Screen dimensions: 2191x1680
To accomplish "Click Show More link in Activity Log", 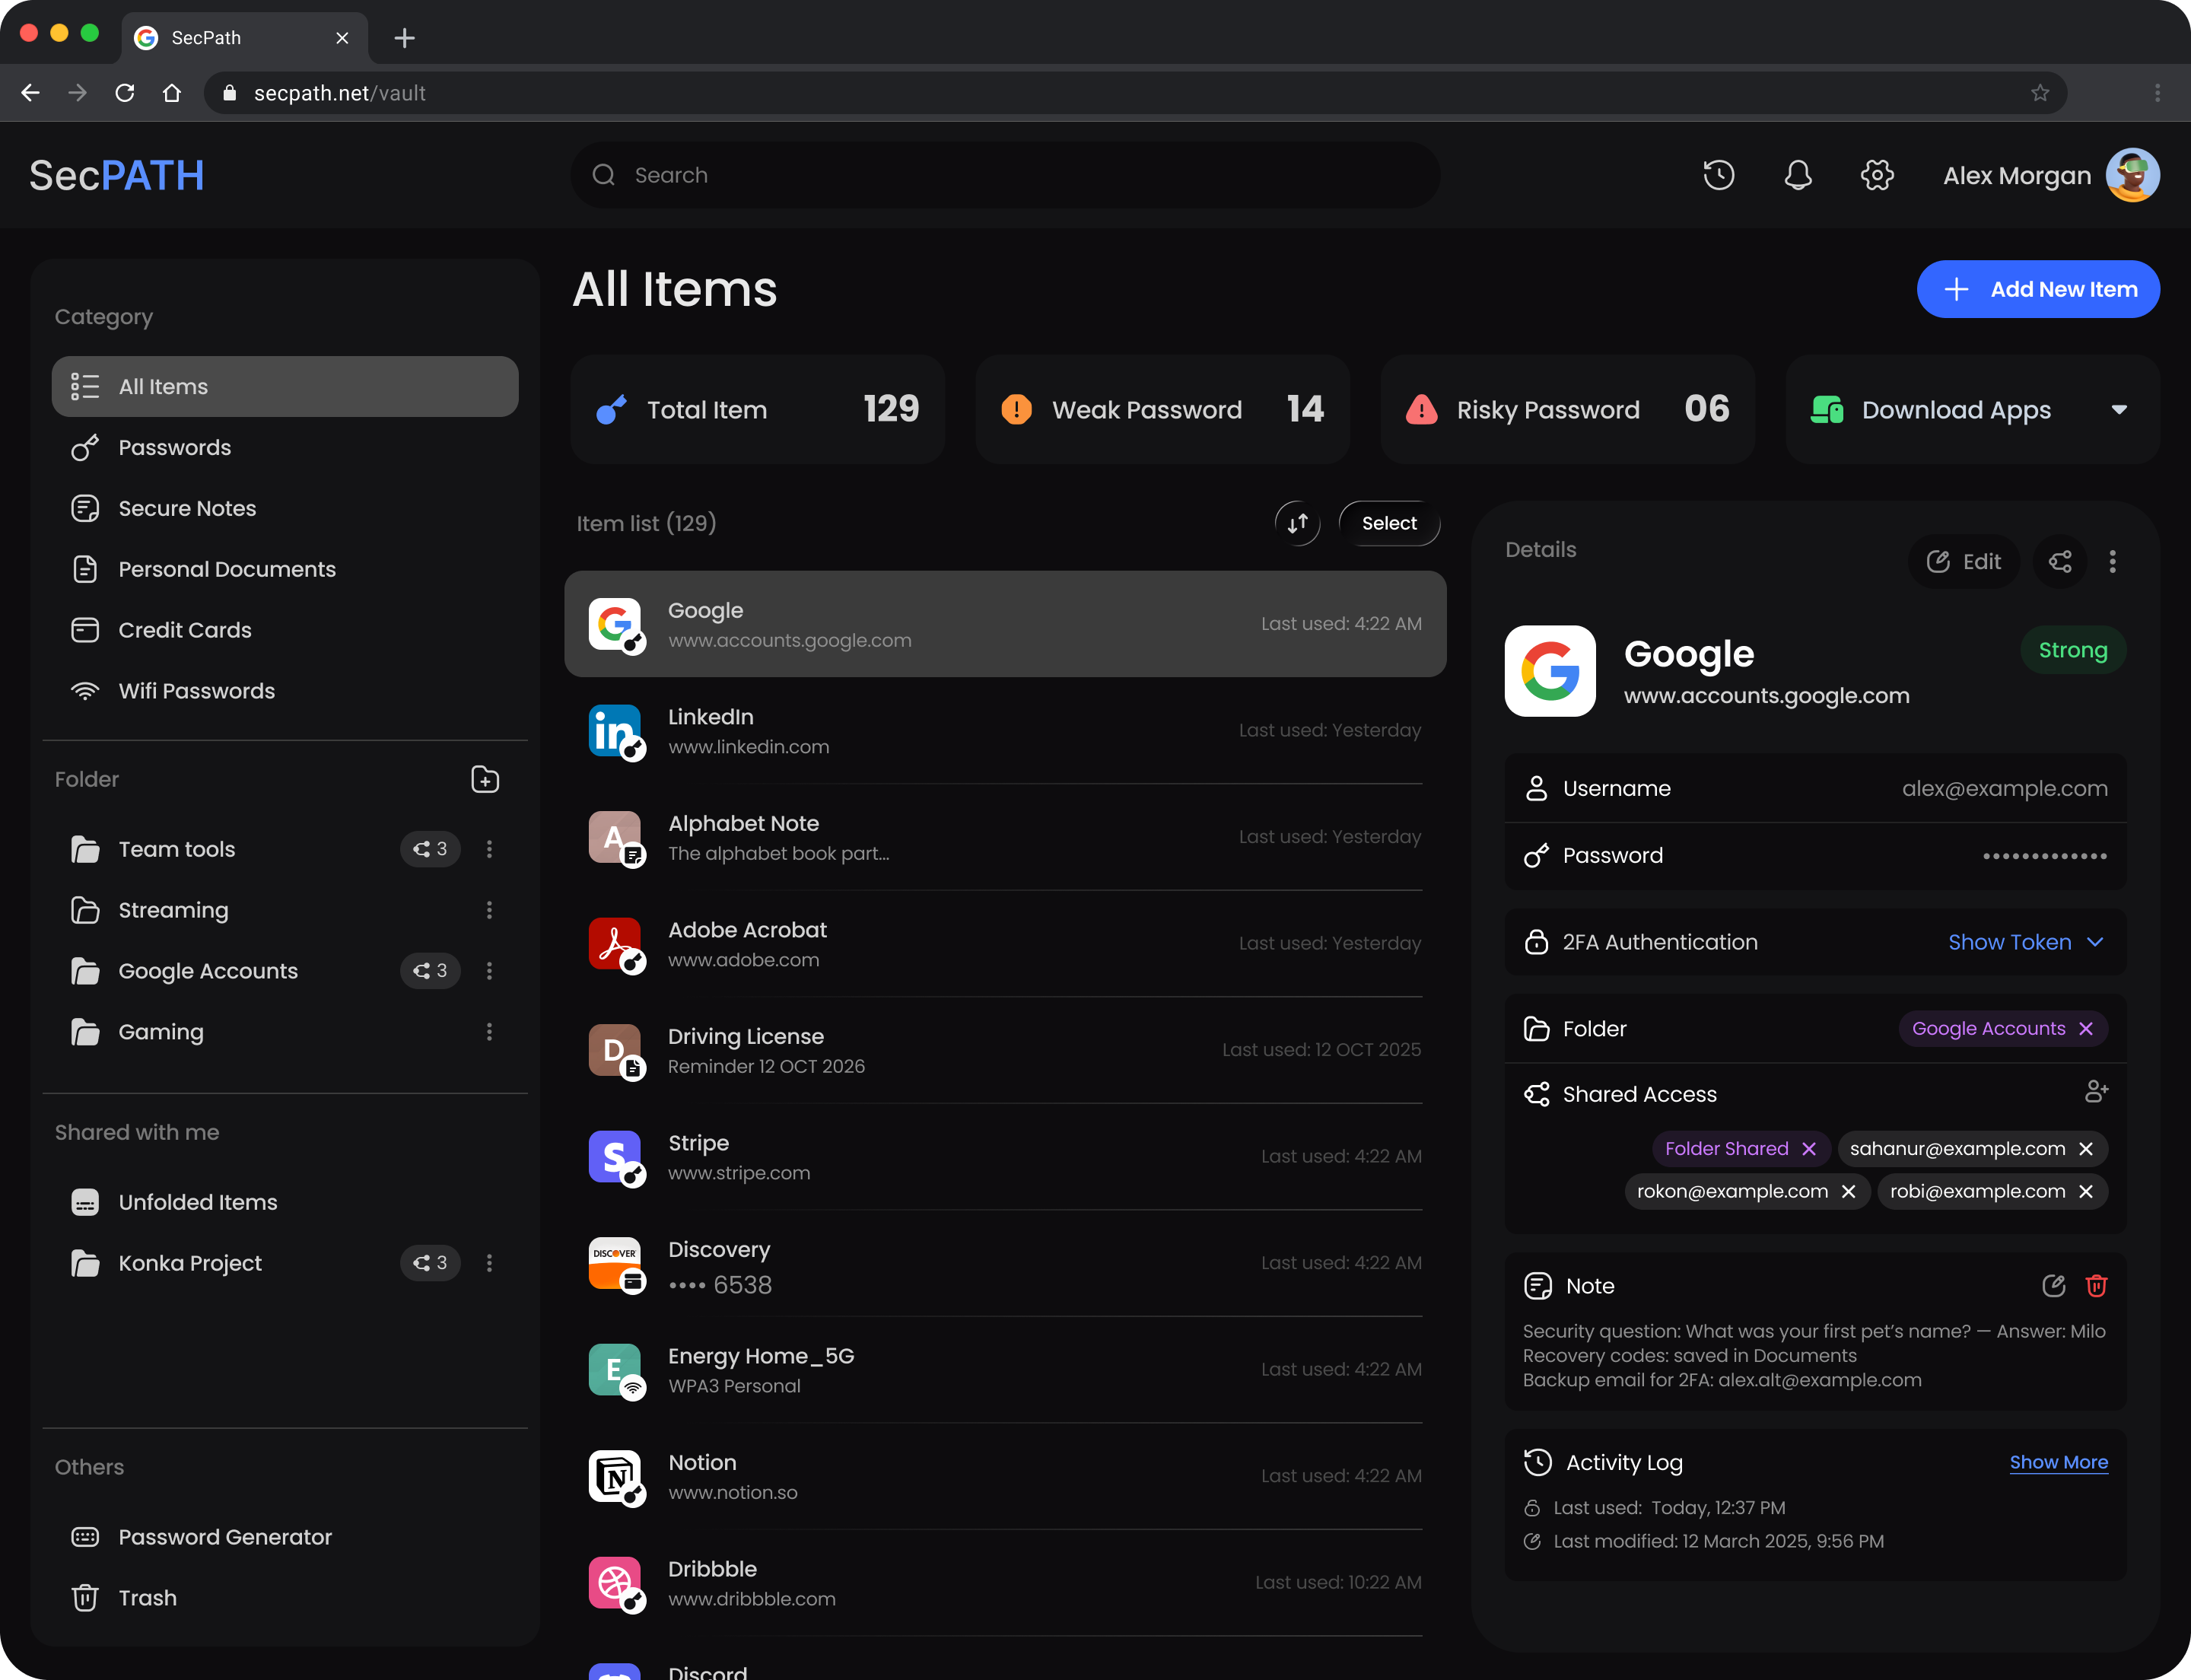I will pos(2058,1462).
